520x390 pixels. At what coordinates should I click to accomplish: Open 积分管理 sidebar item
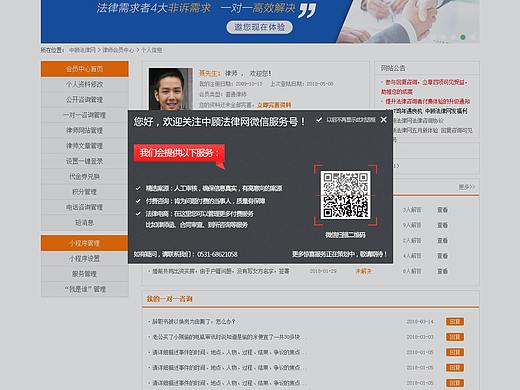[x=84, y=192]
